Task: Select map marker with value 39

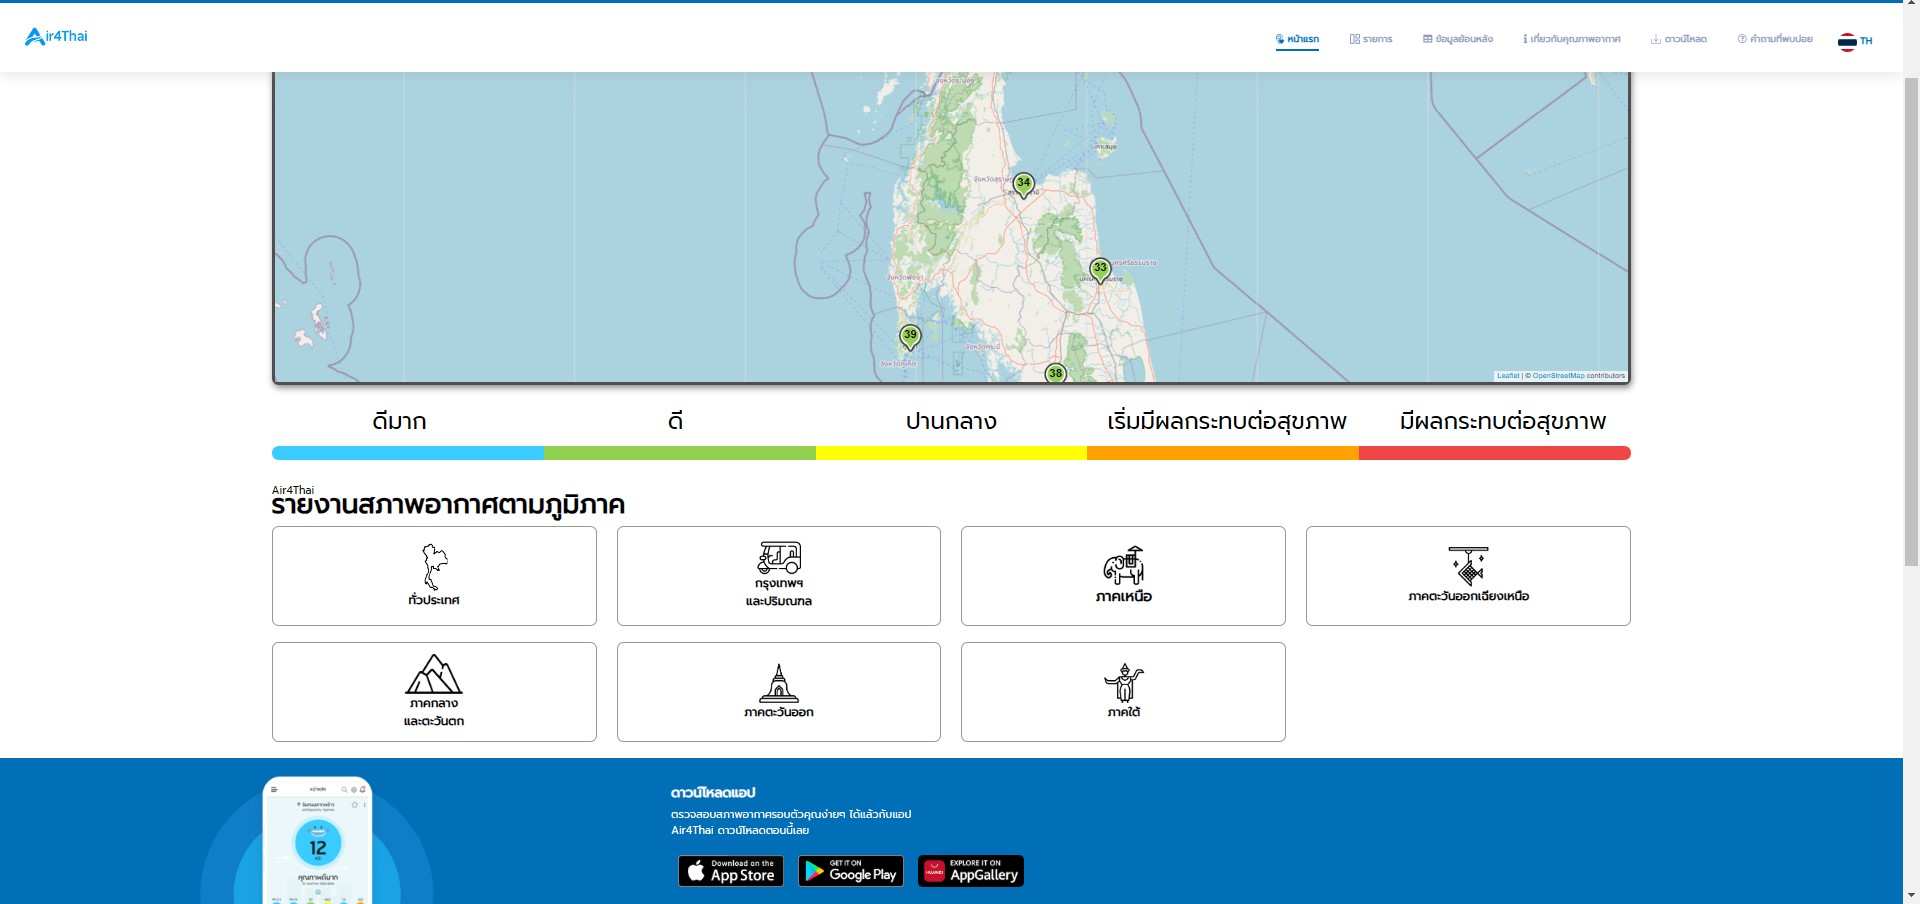Action: 910,336
